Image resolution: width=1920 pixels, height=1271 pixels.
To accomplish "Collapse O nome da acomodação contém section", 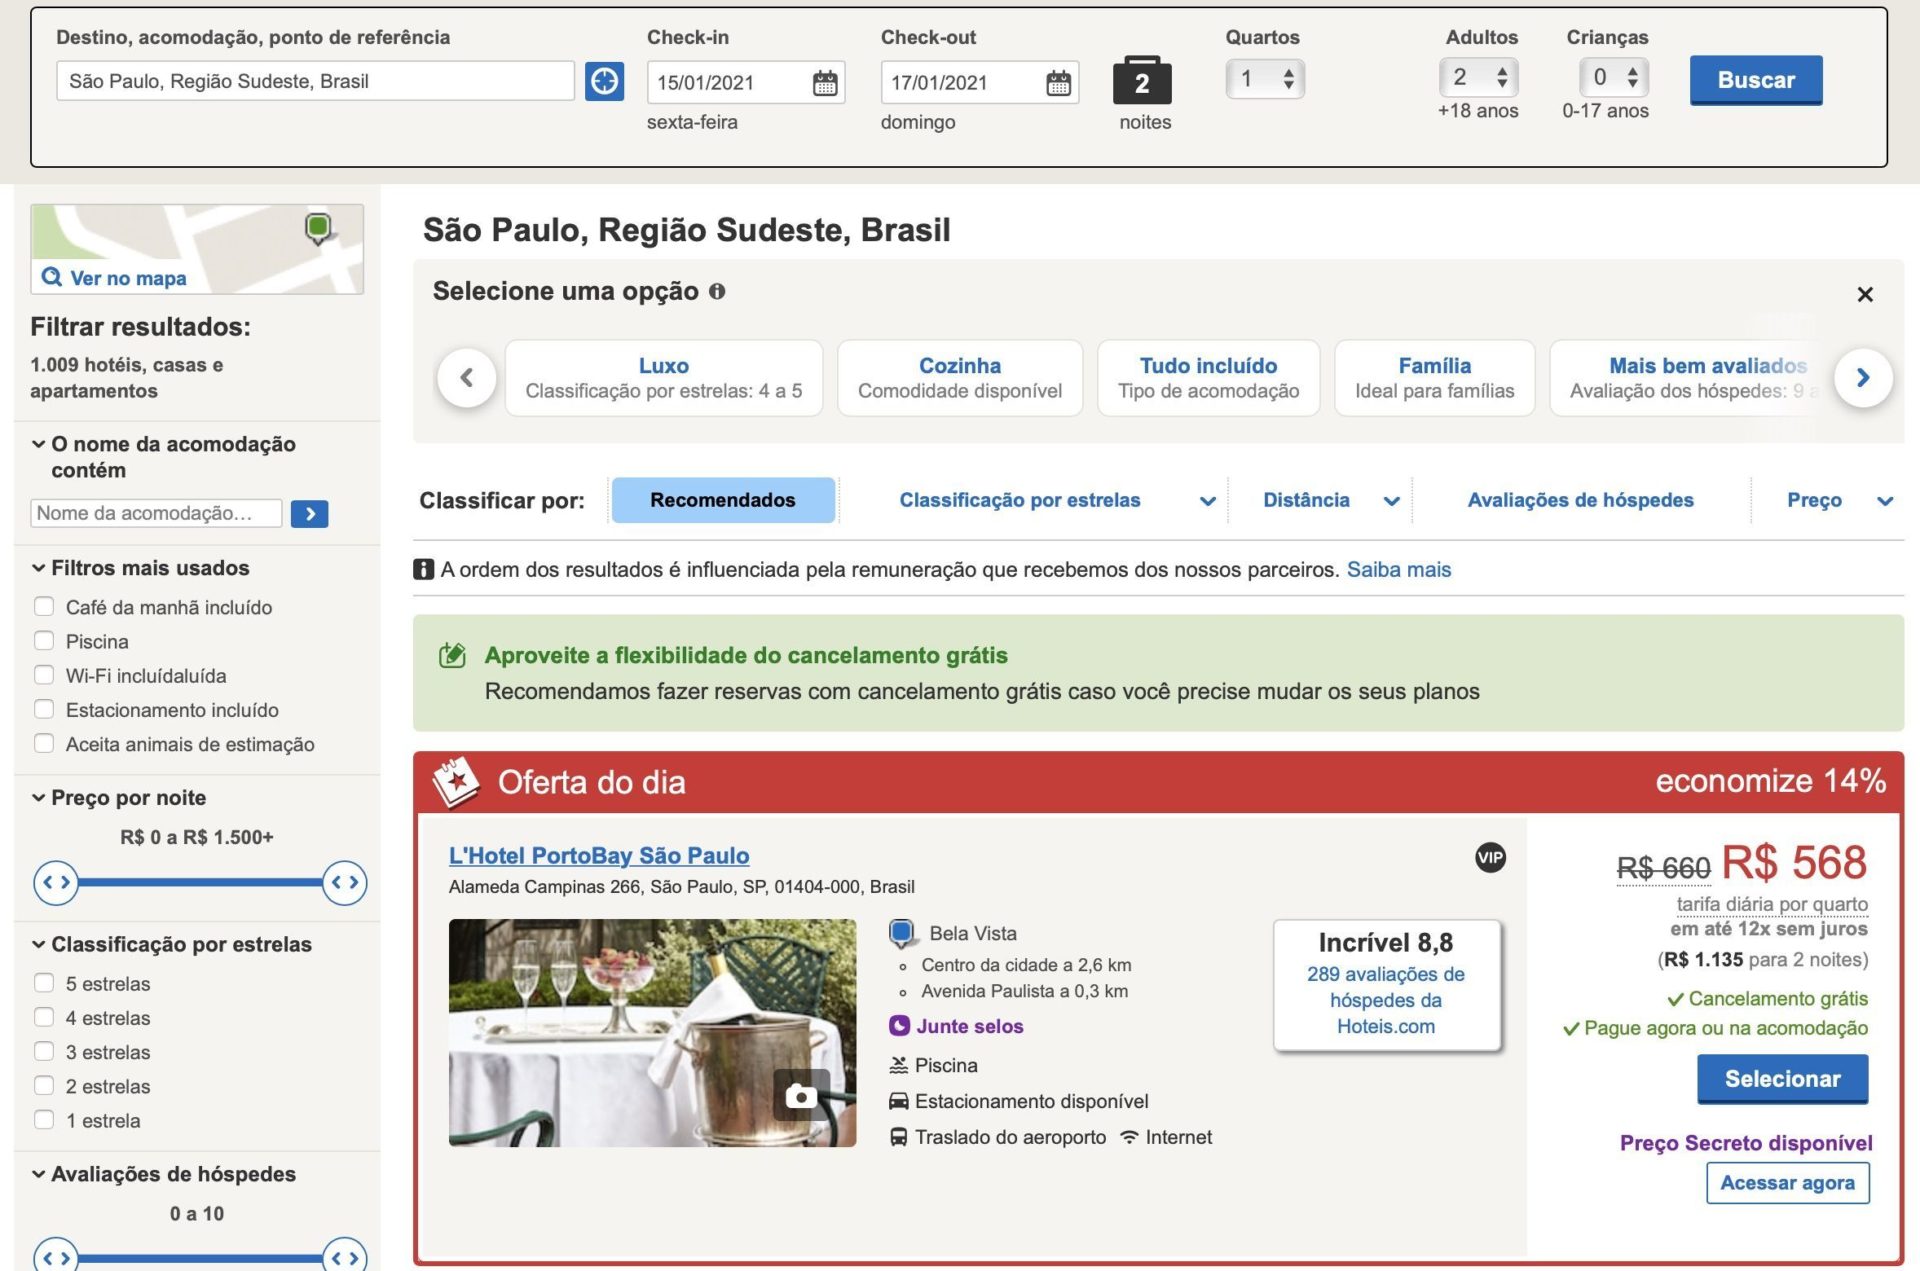I will pyautogui.click(x=38, y=444).
